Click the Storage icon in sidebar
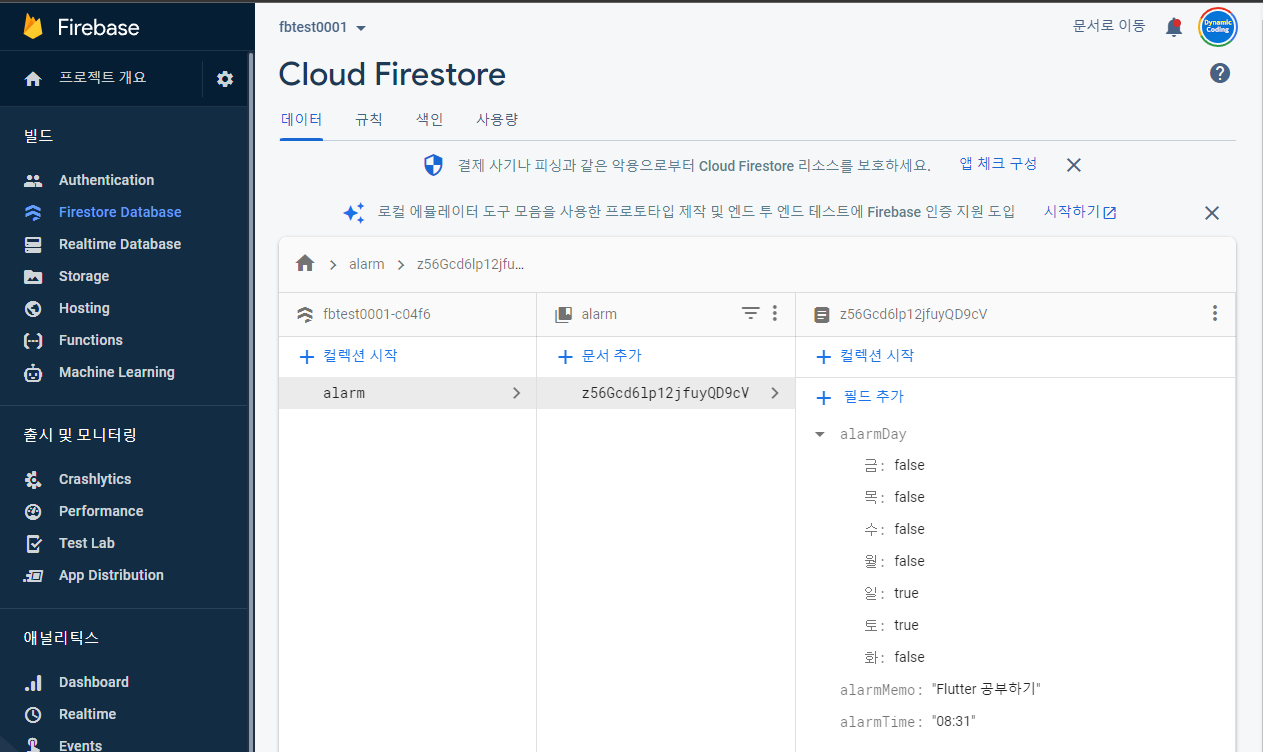The width and height of the screenshot is (1263, 752). (33, 276)
